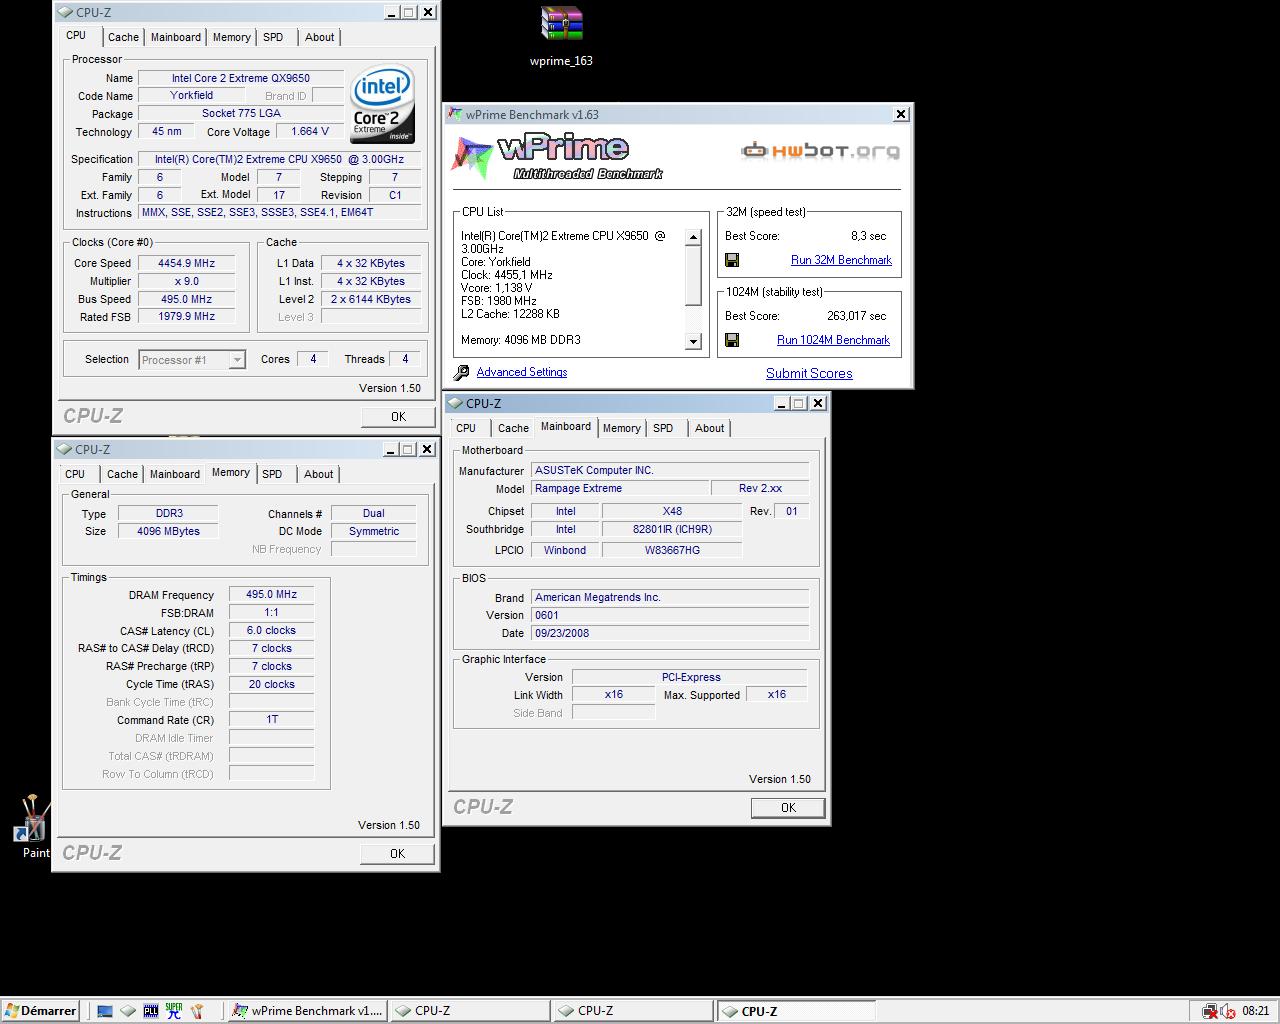Open the Démarrer start menu

[x=40, y=1011]
